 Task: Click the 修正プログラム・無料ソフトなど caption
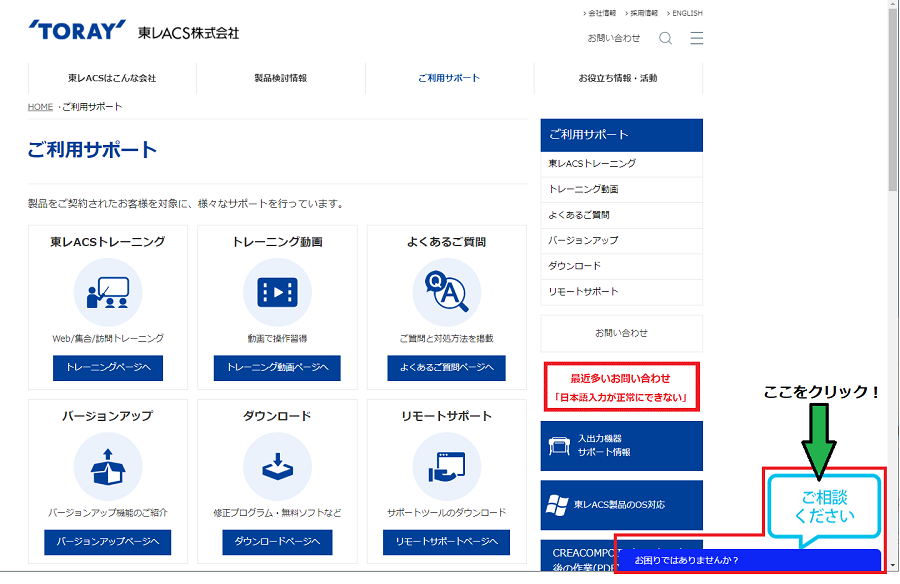pyautogui.click(x=277, y=513)
